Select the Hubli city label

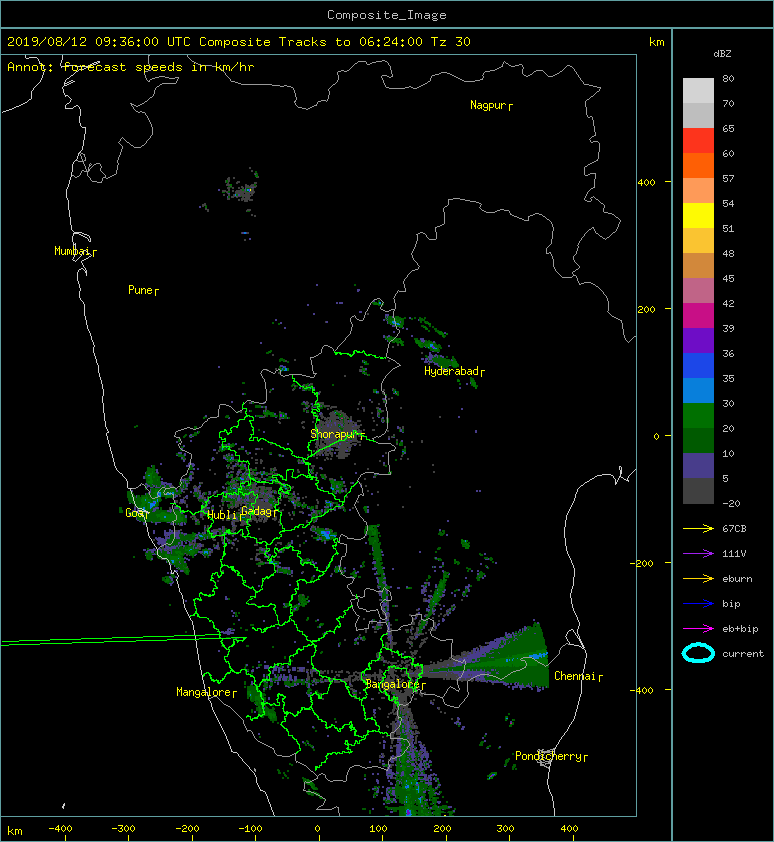pyautogui.click(x=224, y=515)
